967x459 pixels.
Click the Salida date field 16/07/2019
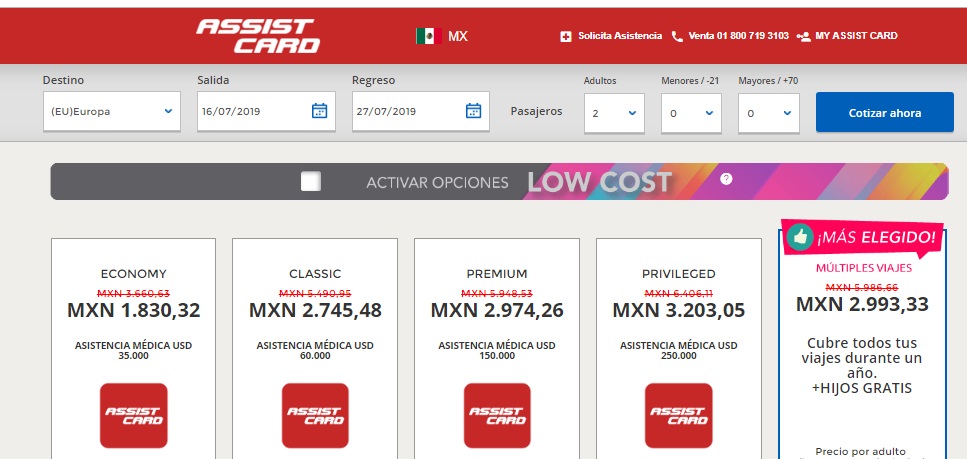click(266, 112)
